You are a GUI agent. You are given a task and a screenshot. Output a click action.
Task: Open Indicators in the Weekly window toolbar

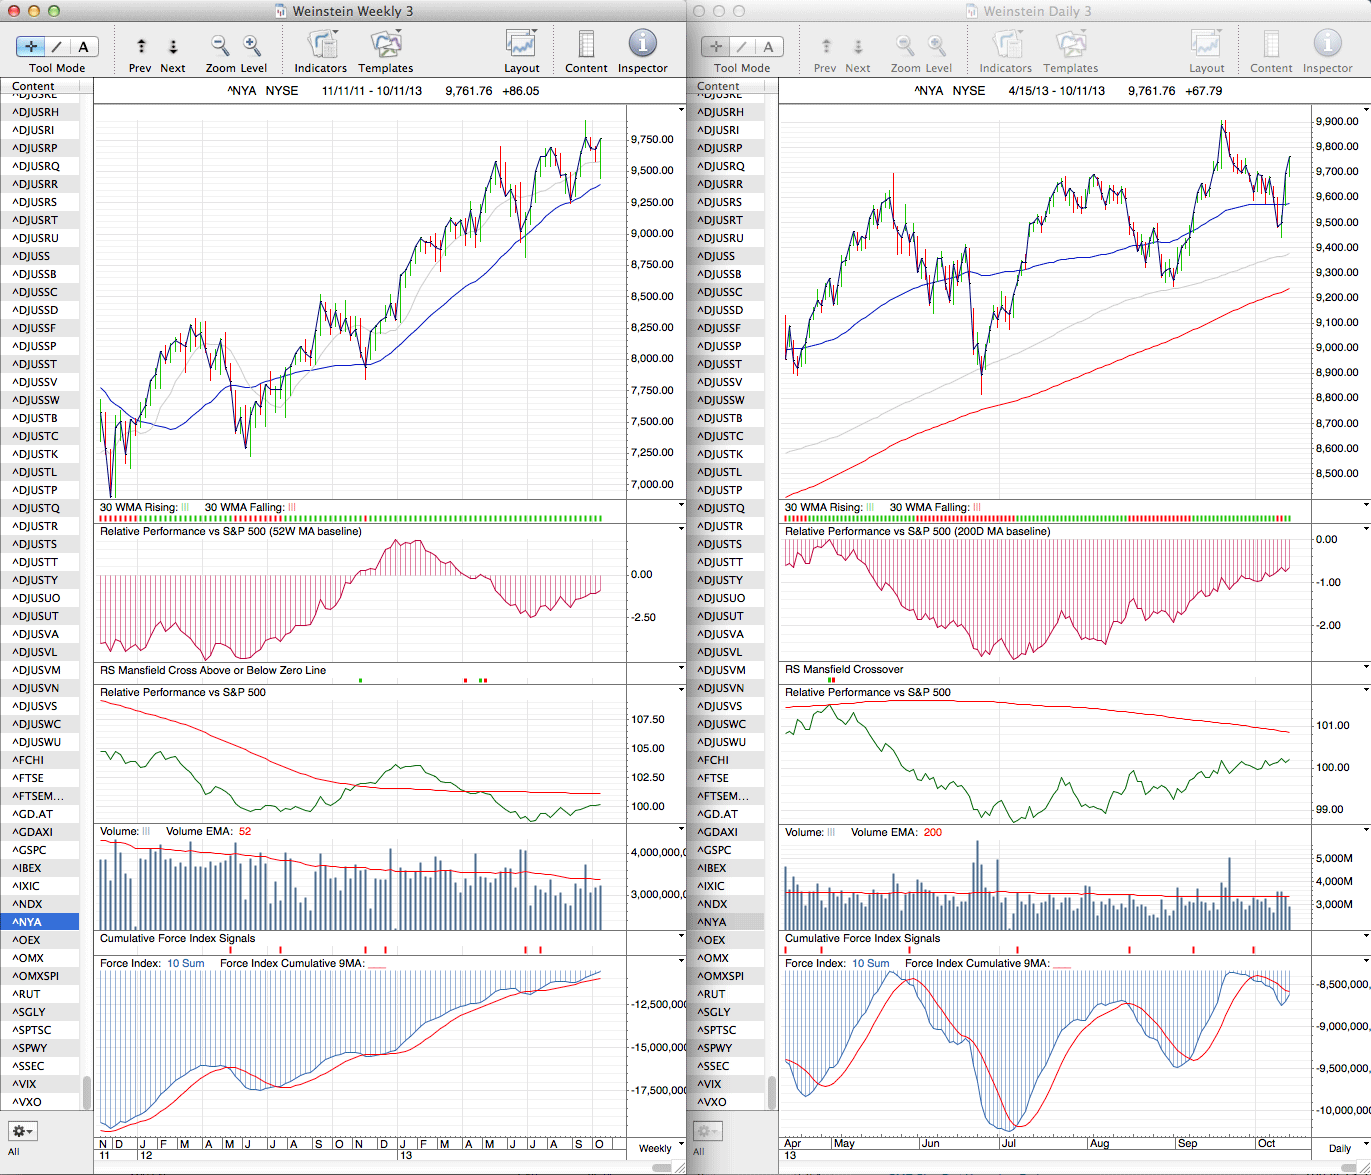pos(321,45)
